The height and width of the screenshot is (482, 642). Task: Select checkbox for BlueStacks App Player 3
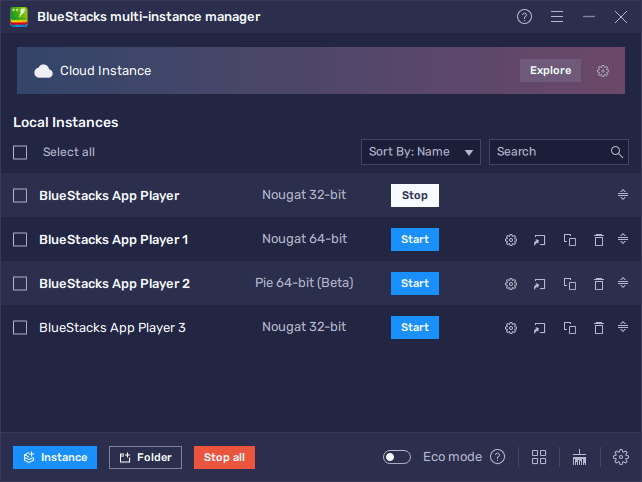coord(20,328)
